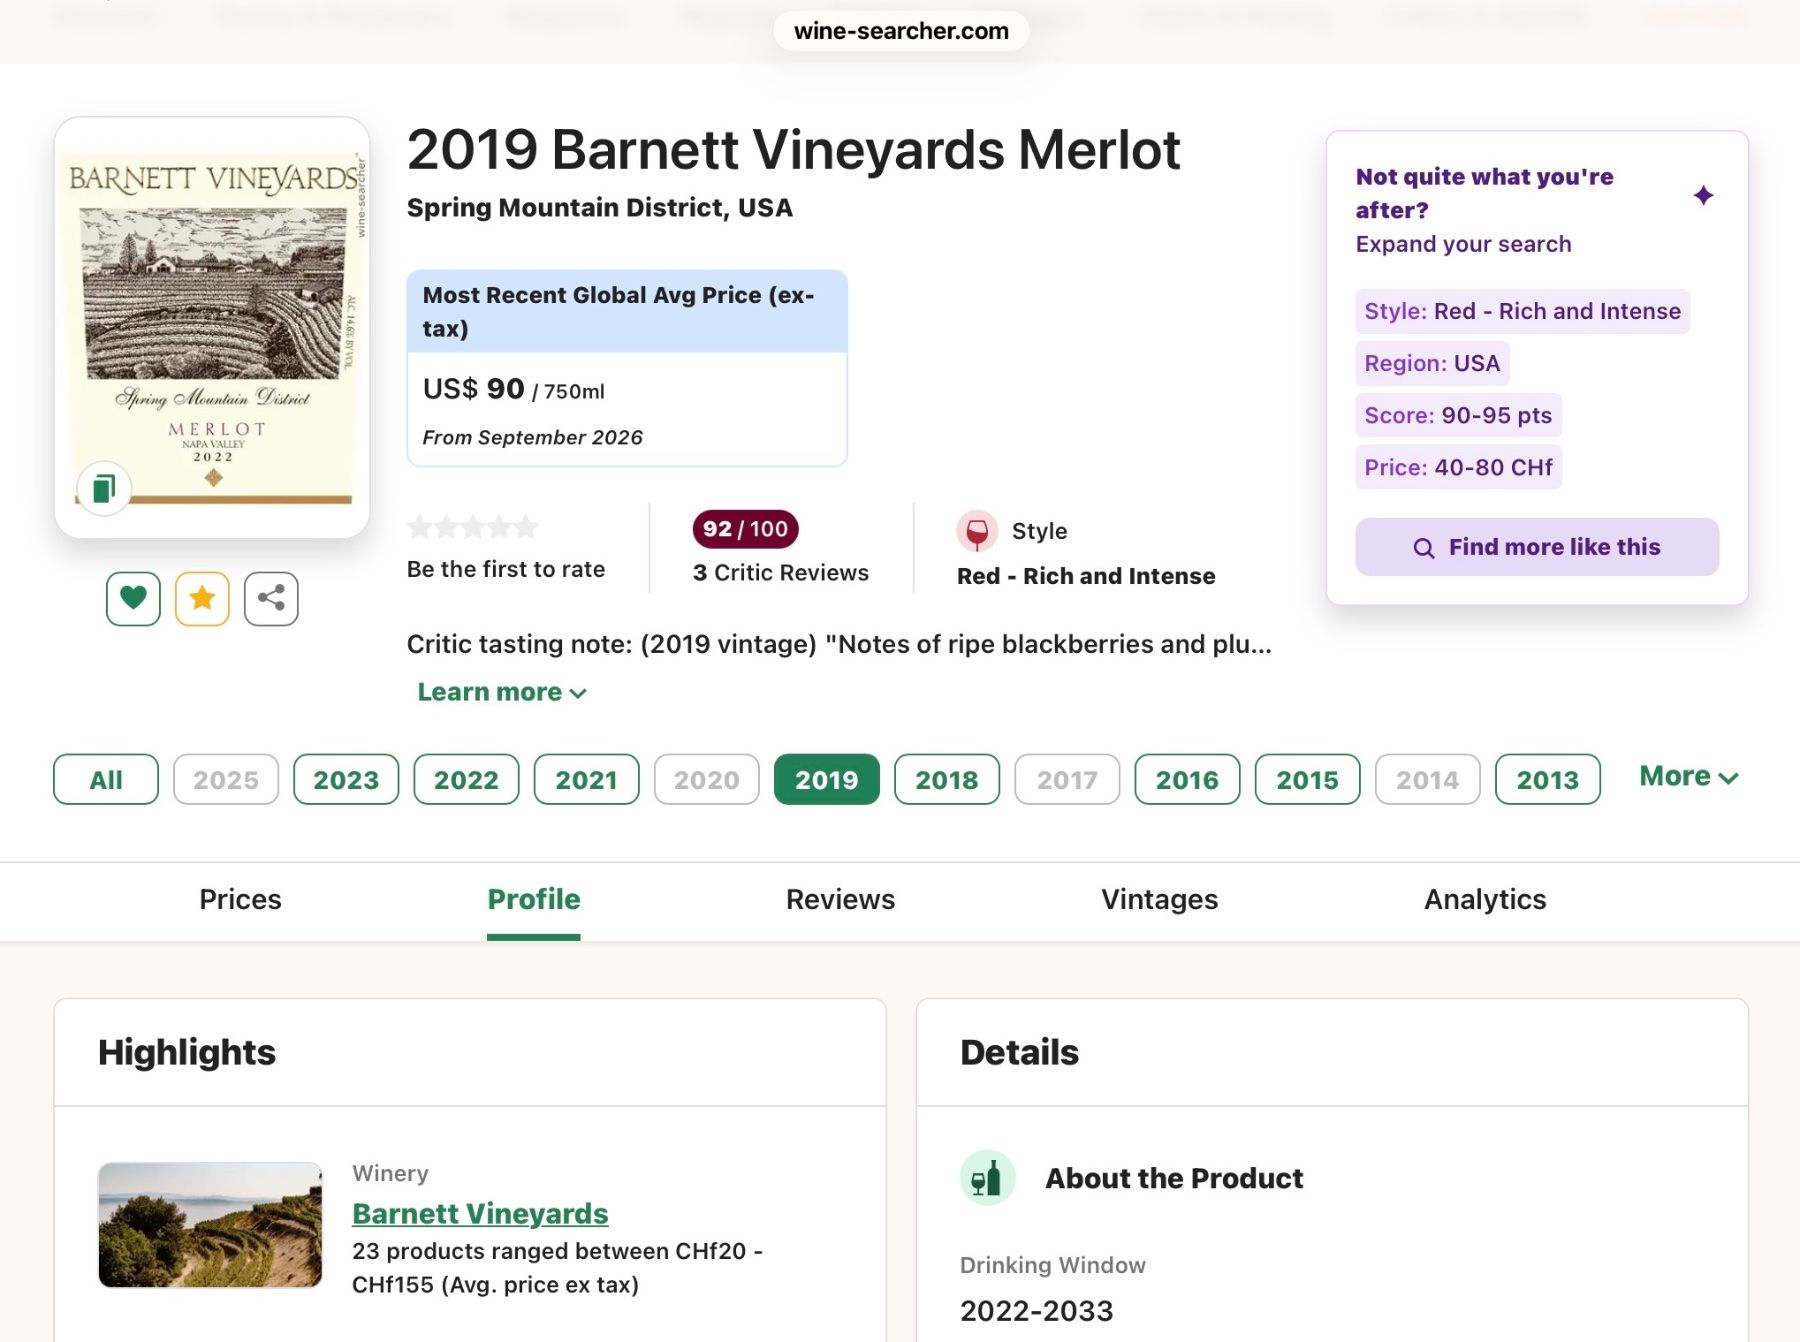The width and height of the screenshot is (1800, 1342).
Task: Click the Price: 40-80 CHf tag
Action: (1458, 467)
